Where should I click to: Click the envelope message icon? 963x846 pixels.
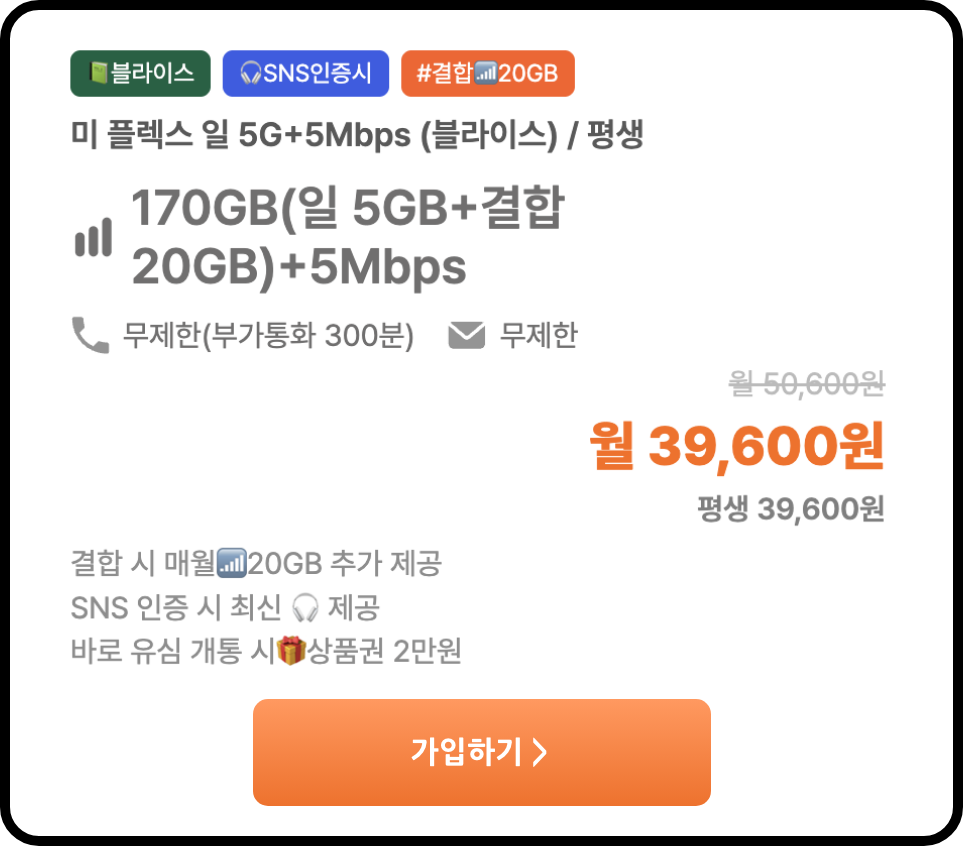click(467, 335)
